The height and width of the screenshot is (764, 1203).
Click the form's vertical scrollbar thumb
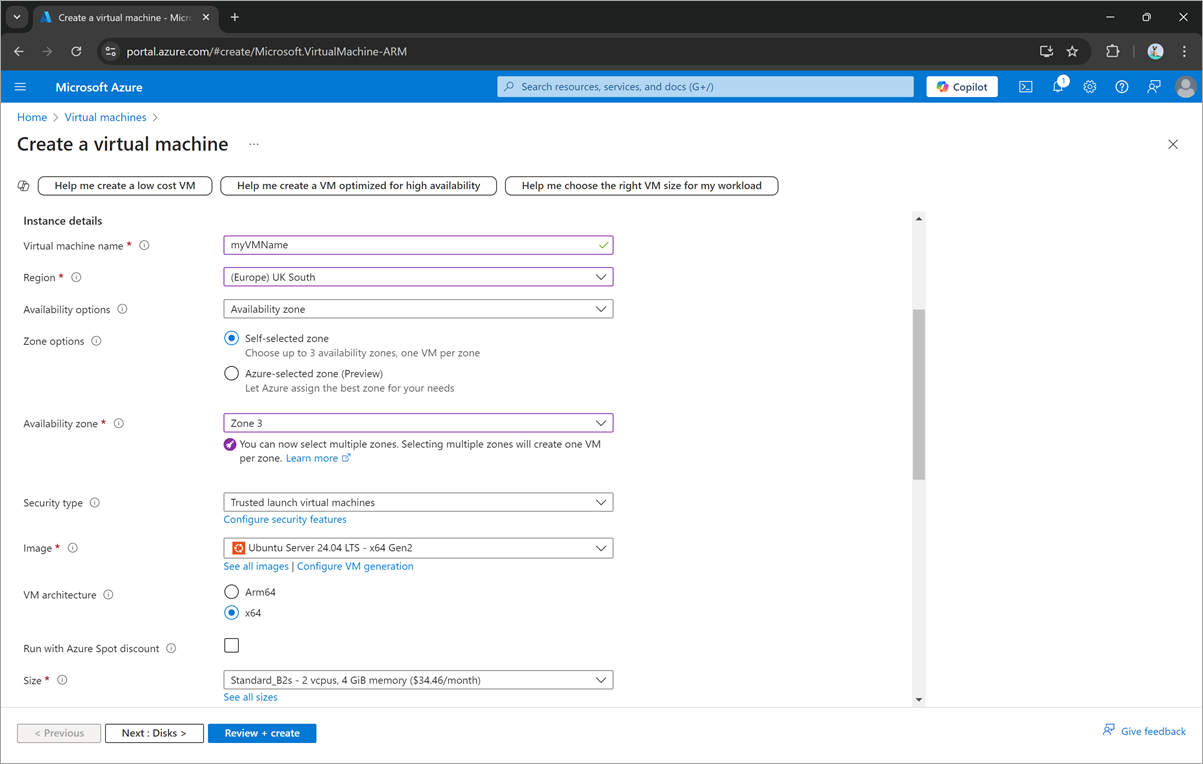[x=918, y=395]
